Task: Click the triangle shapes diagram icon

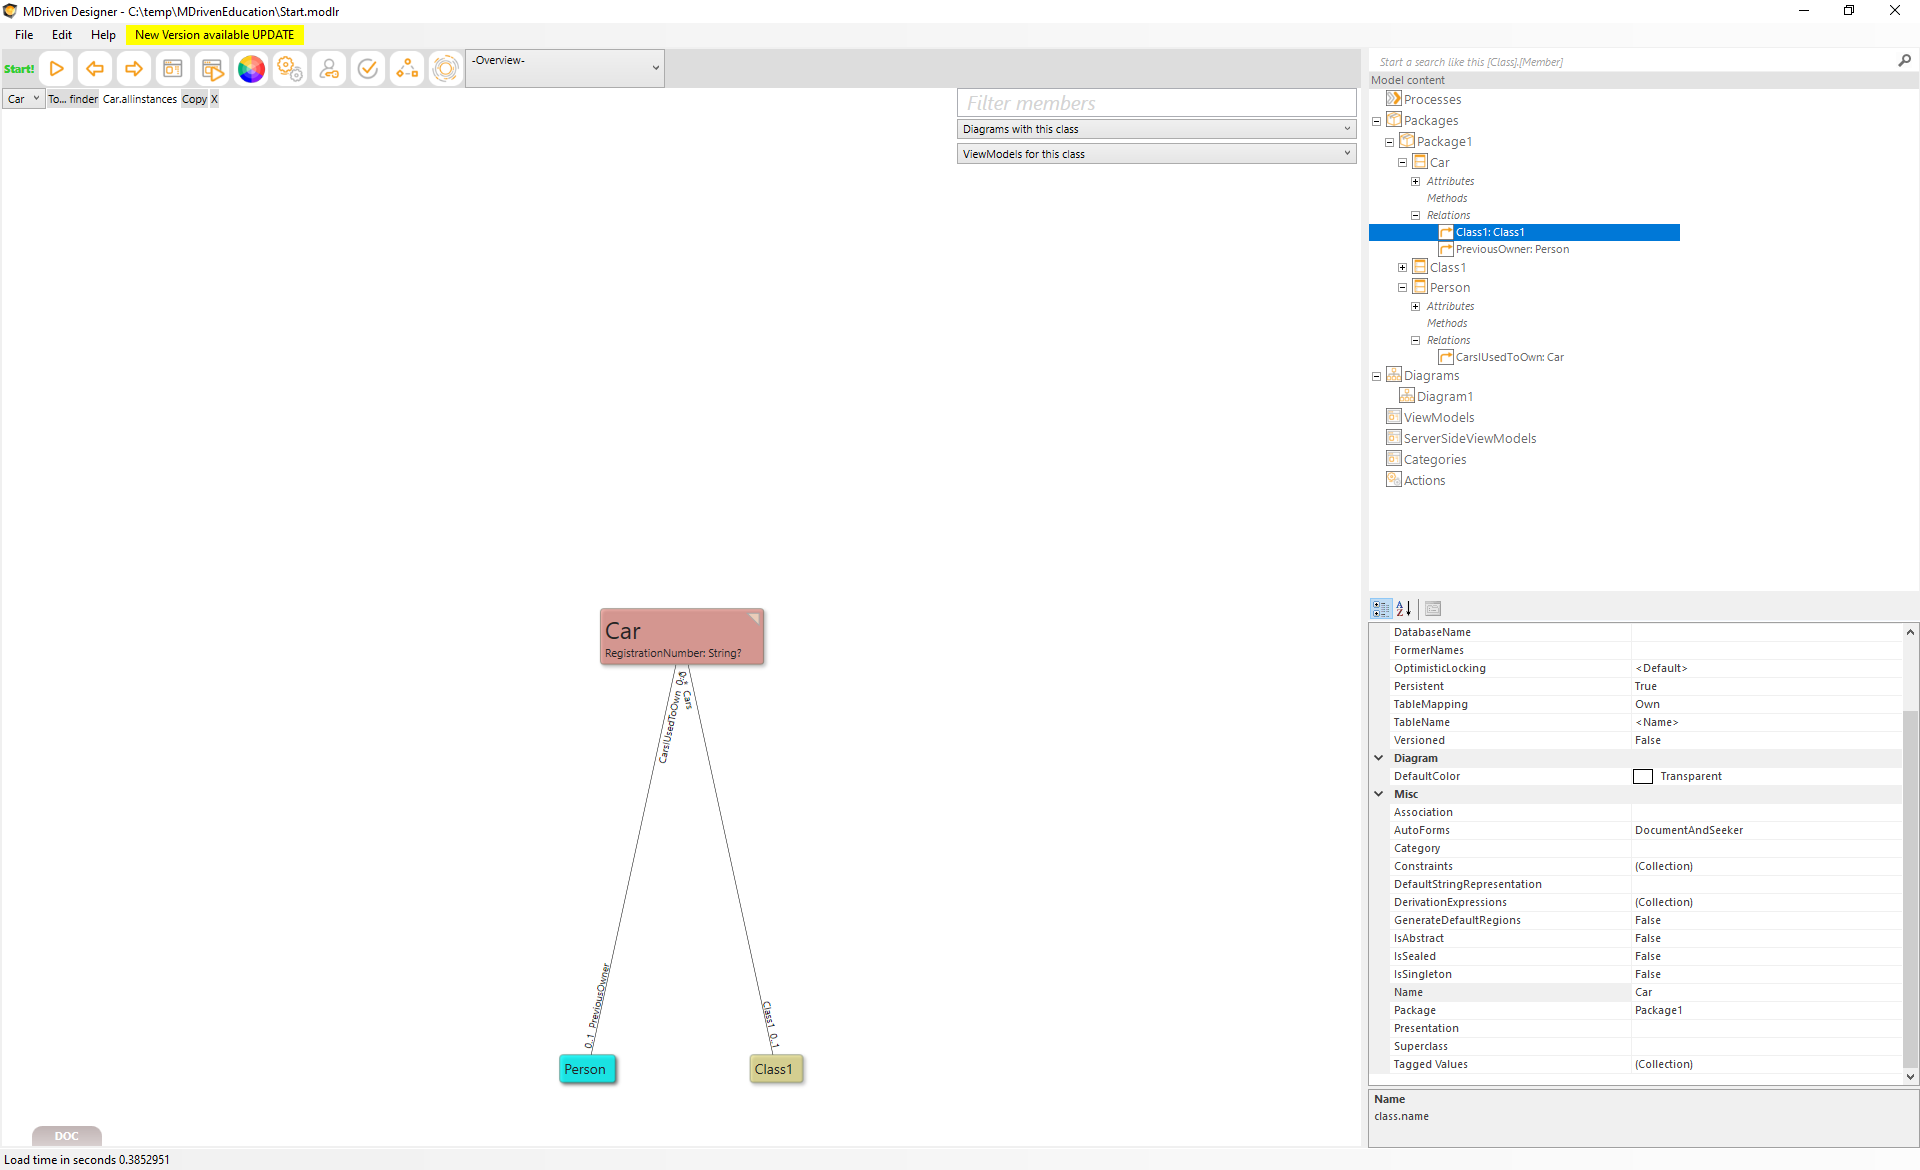Action: [407, 69]
